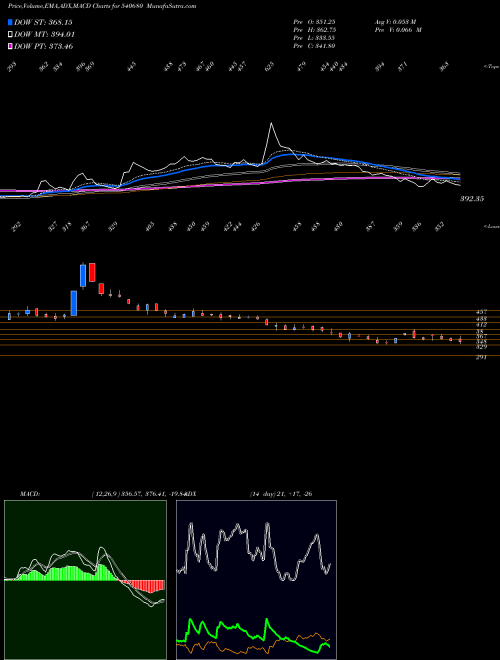Image resolution: width=500 pixels, height=660 pixels.
Task: Click the Pre O (open) price value
Action: pyautogui.click(x=314, y=21)
